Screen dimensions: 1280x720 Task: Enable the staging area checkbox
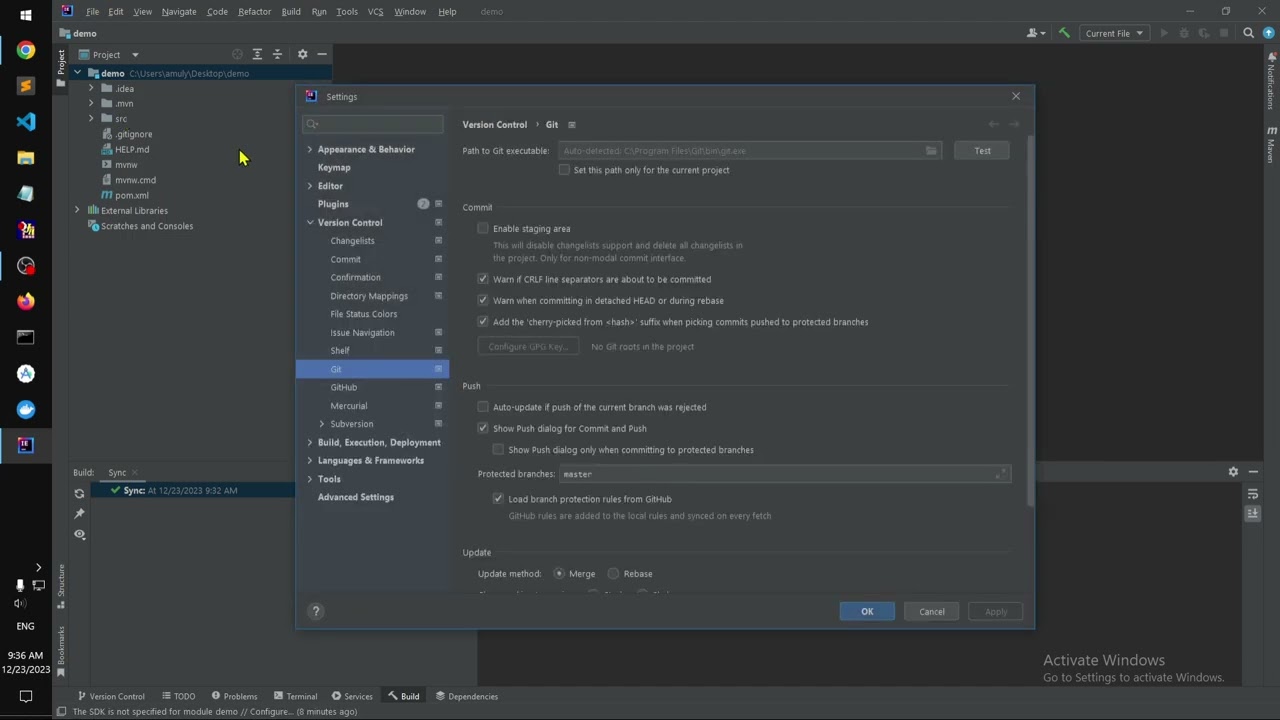483,228
